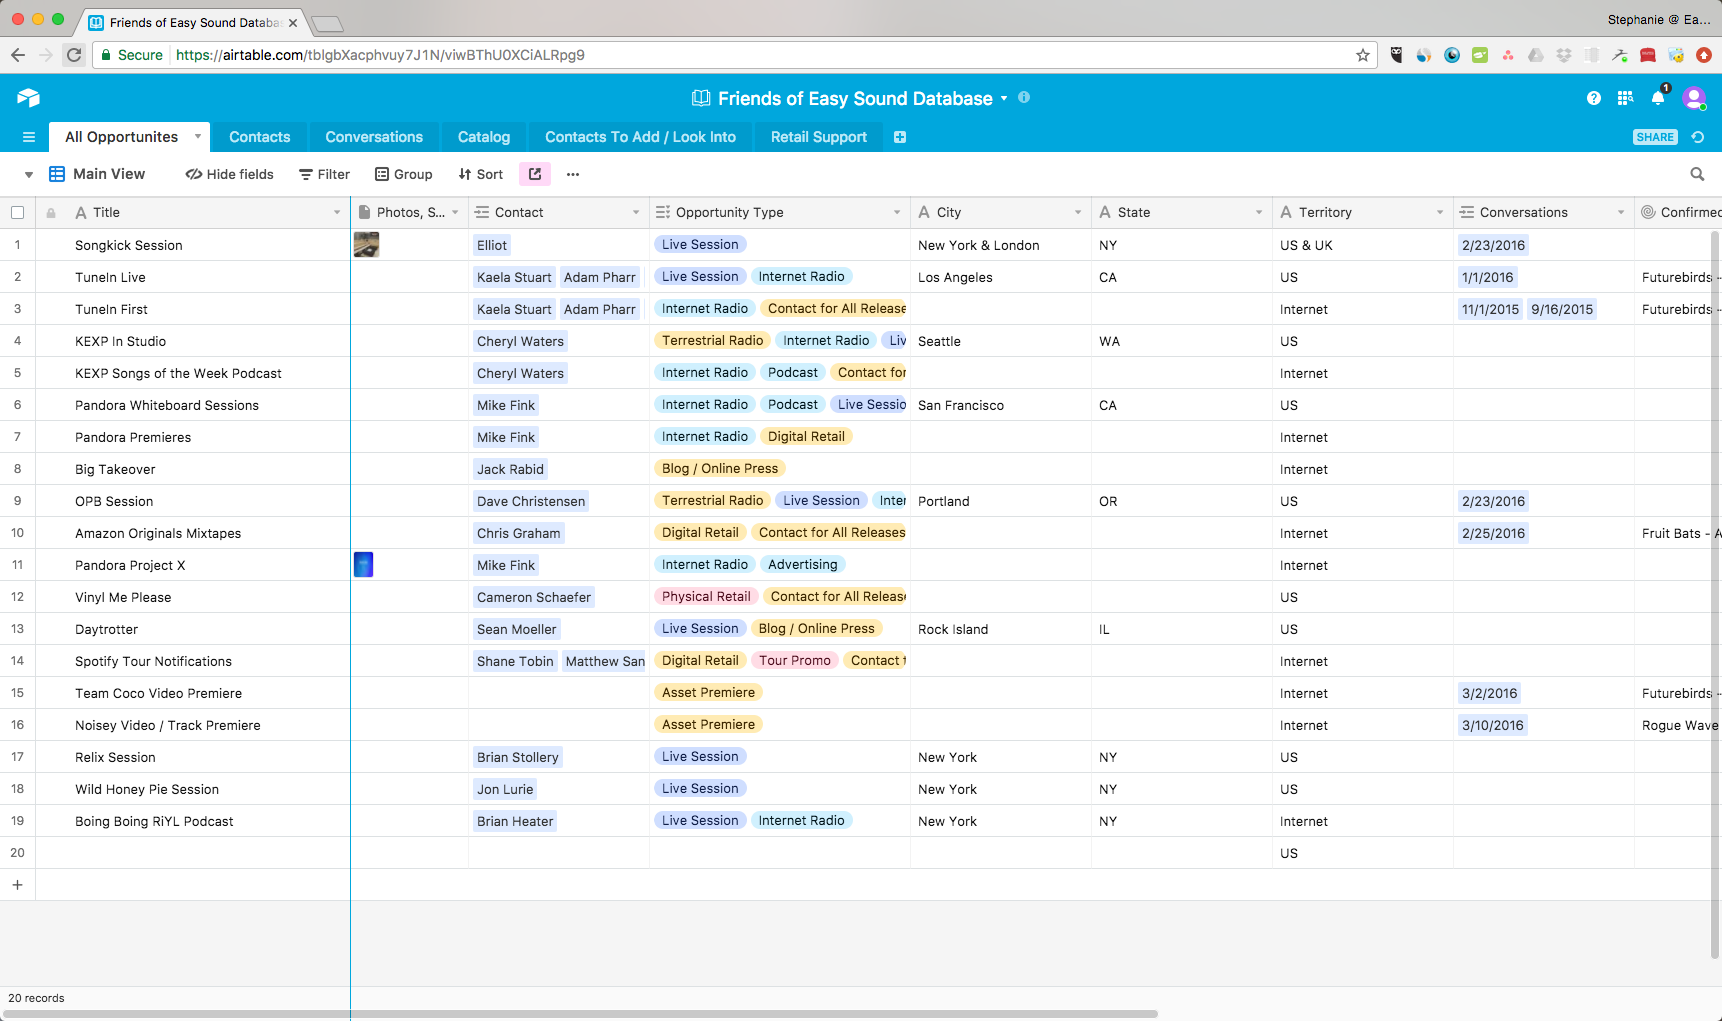Switch to the Conversations tab
Screen dimensions: 1722x1021
(x=374, y=137)
